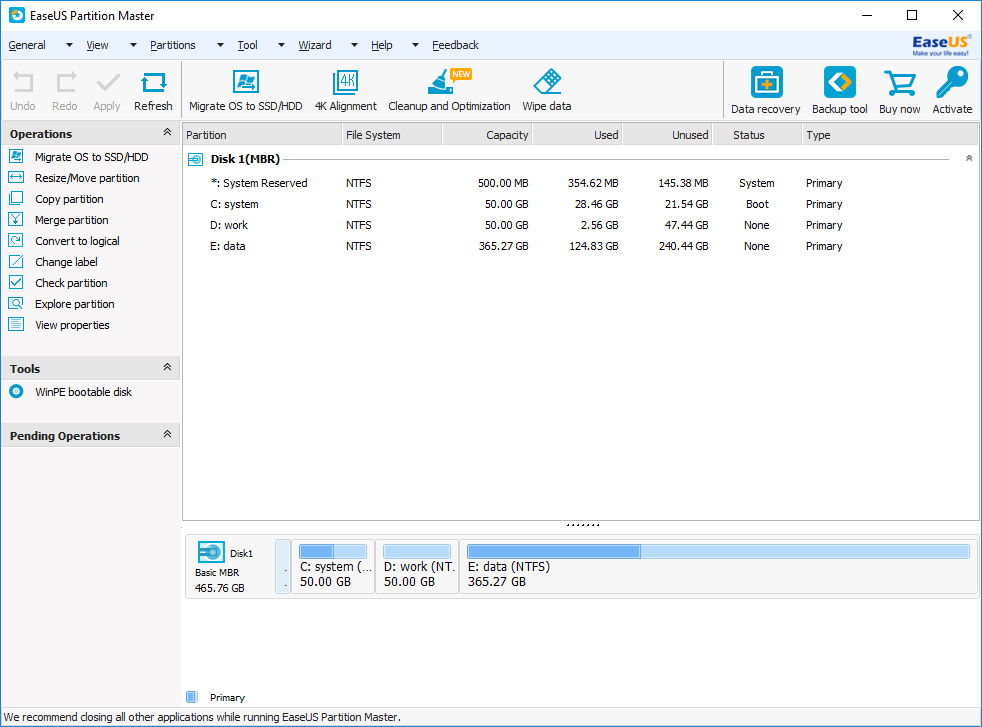The image size is (982, 727).
Task: Select Resize/Move partition operation
Action: pos(87,178)
